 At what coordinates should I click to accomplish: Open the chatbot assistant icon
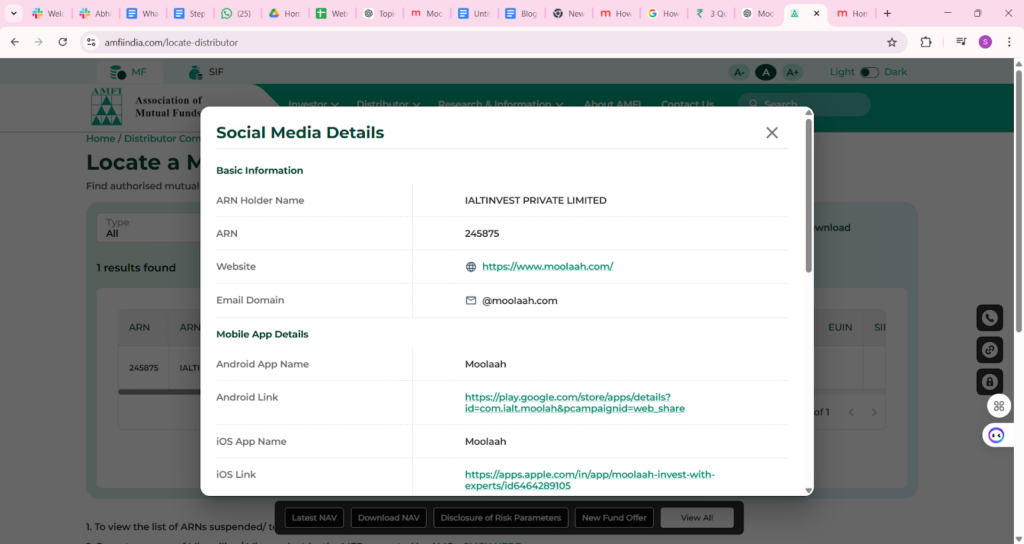pyautogui.click(x=996, y=435)
